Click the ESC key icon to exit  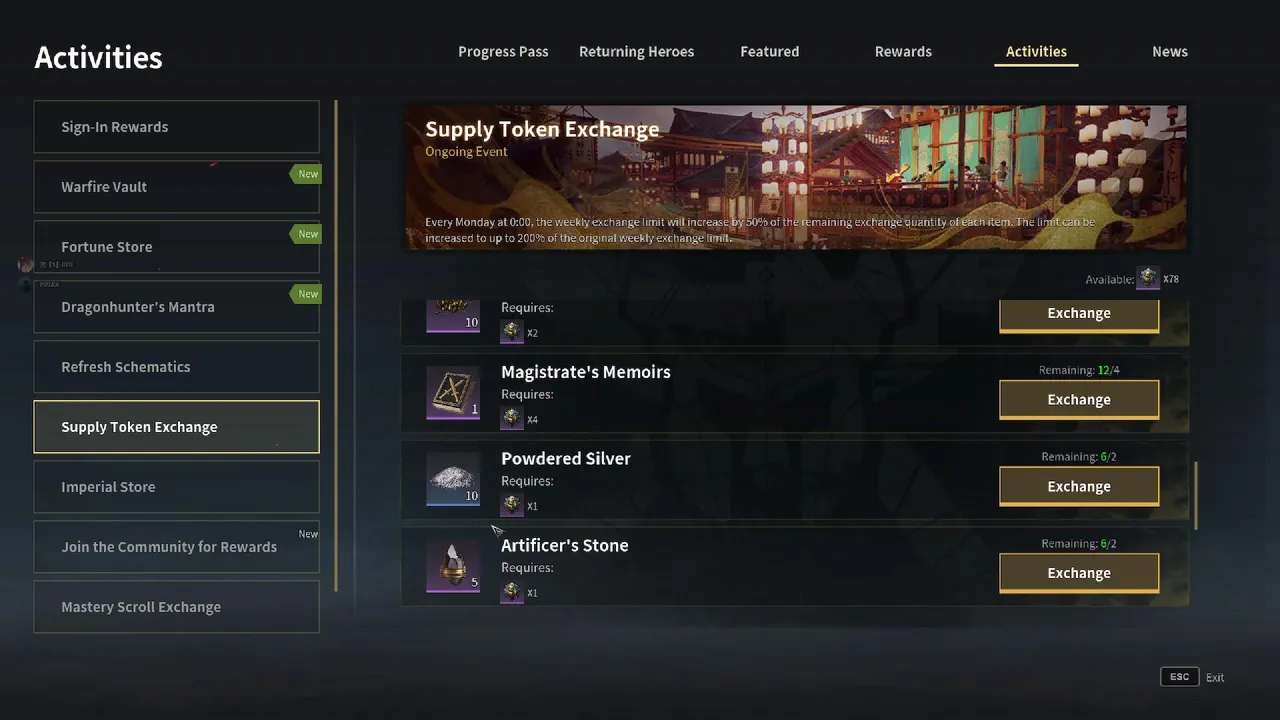coord(1179,677)
